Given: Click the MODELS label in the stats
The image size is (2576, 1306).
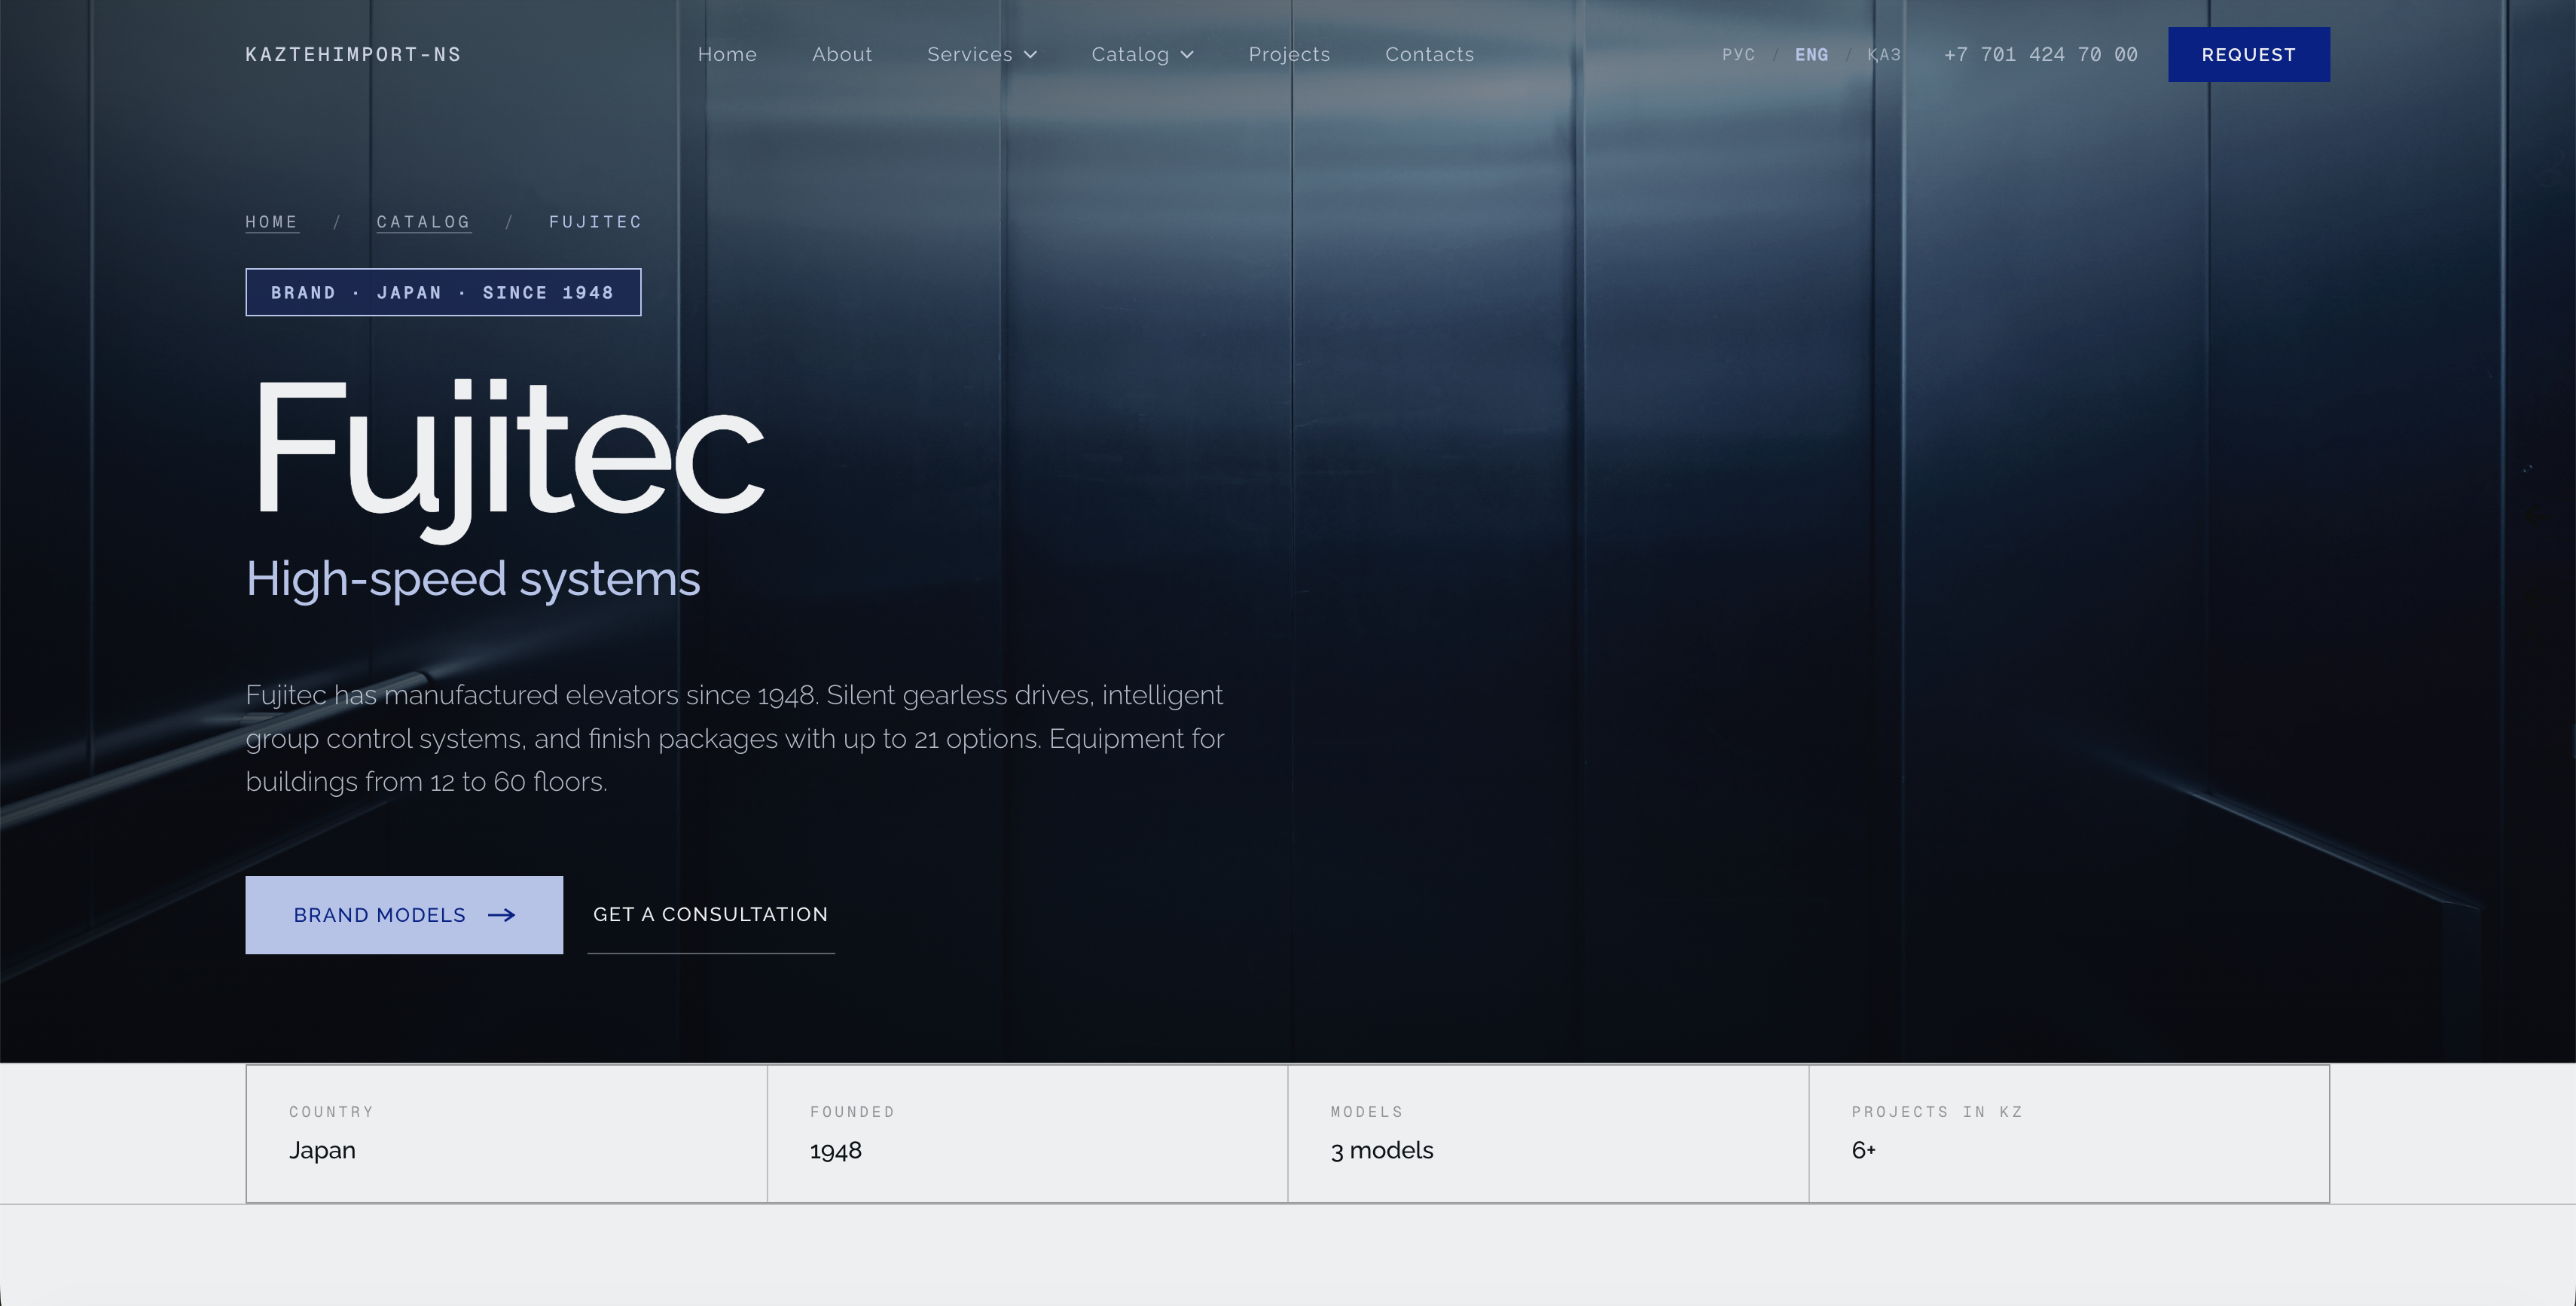Looking at the screenshot, I should pos(1367,1112).
